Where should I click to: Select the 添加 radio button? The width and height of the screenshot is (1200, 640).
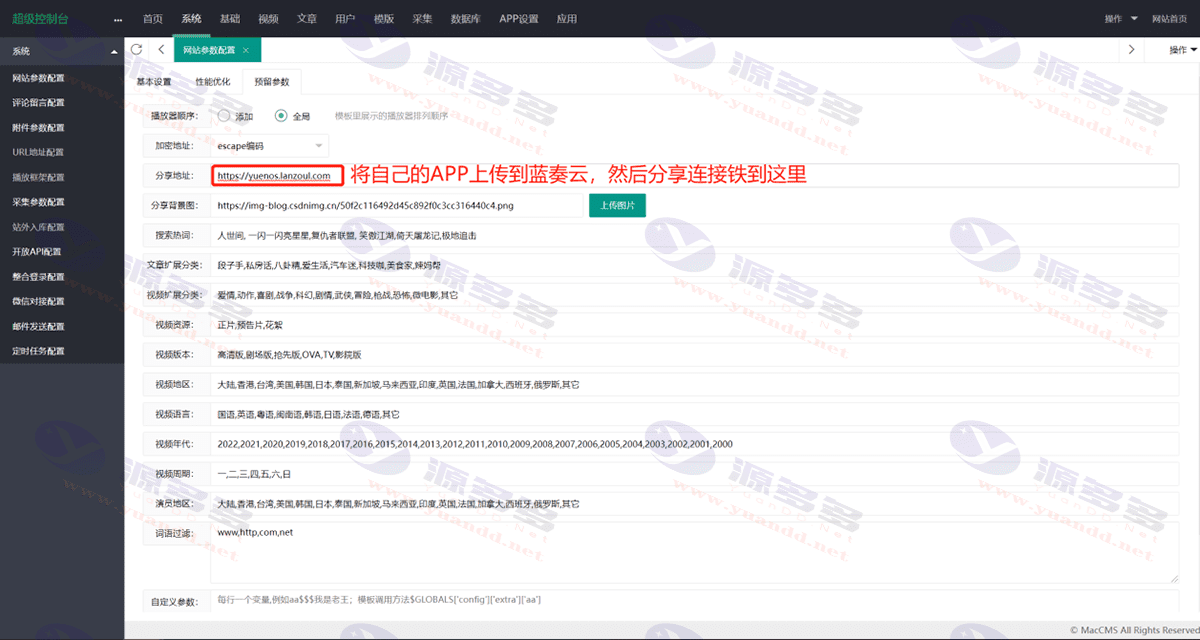224,116
